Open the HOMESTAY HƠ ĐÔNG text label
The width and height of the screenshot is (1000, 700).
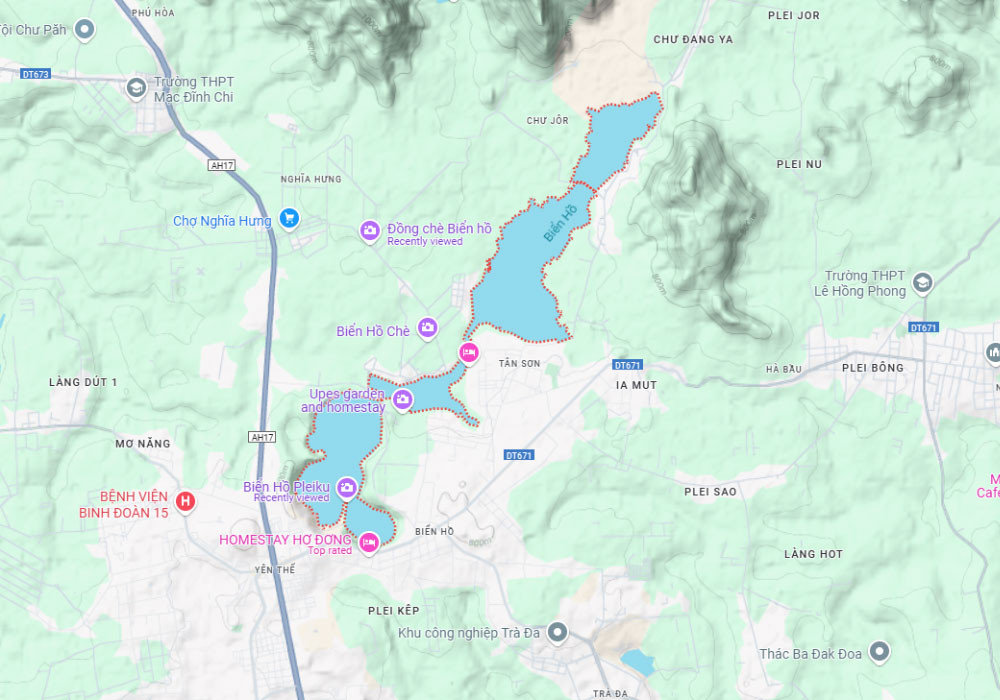285,540
